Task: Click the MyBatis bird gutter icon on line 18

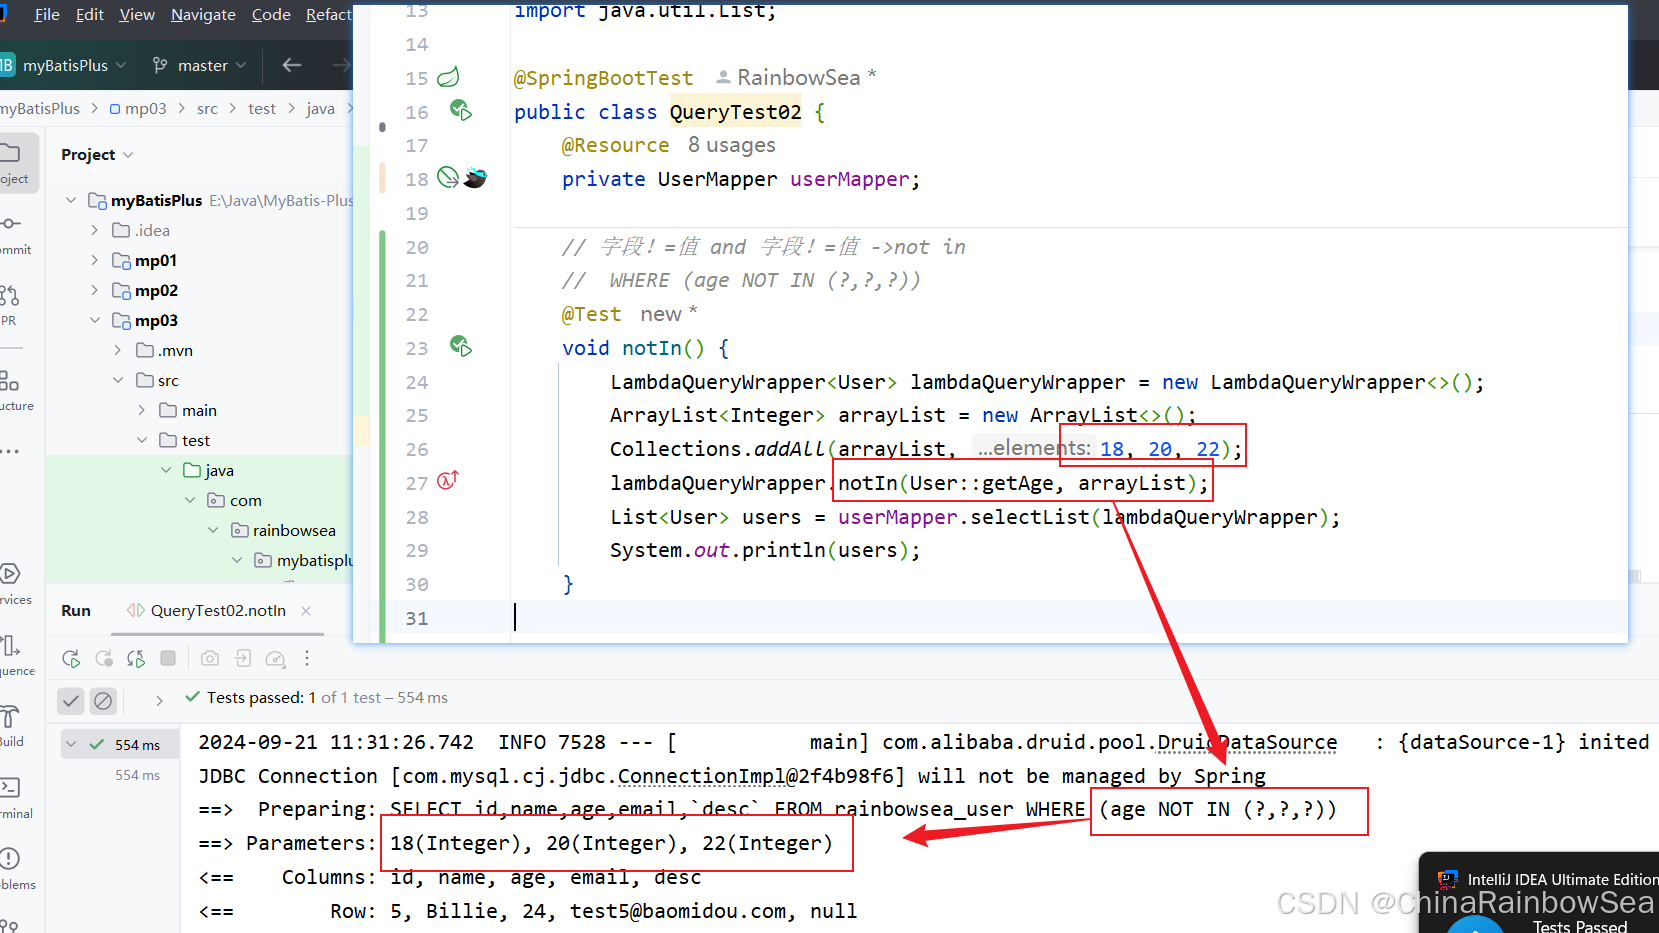Action: point(475,178)
